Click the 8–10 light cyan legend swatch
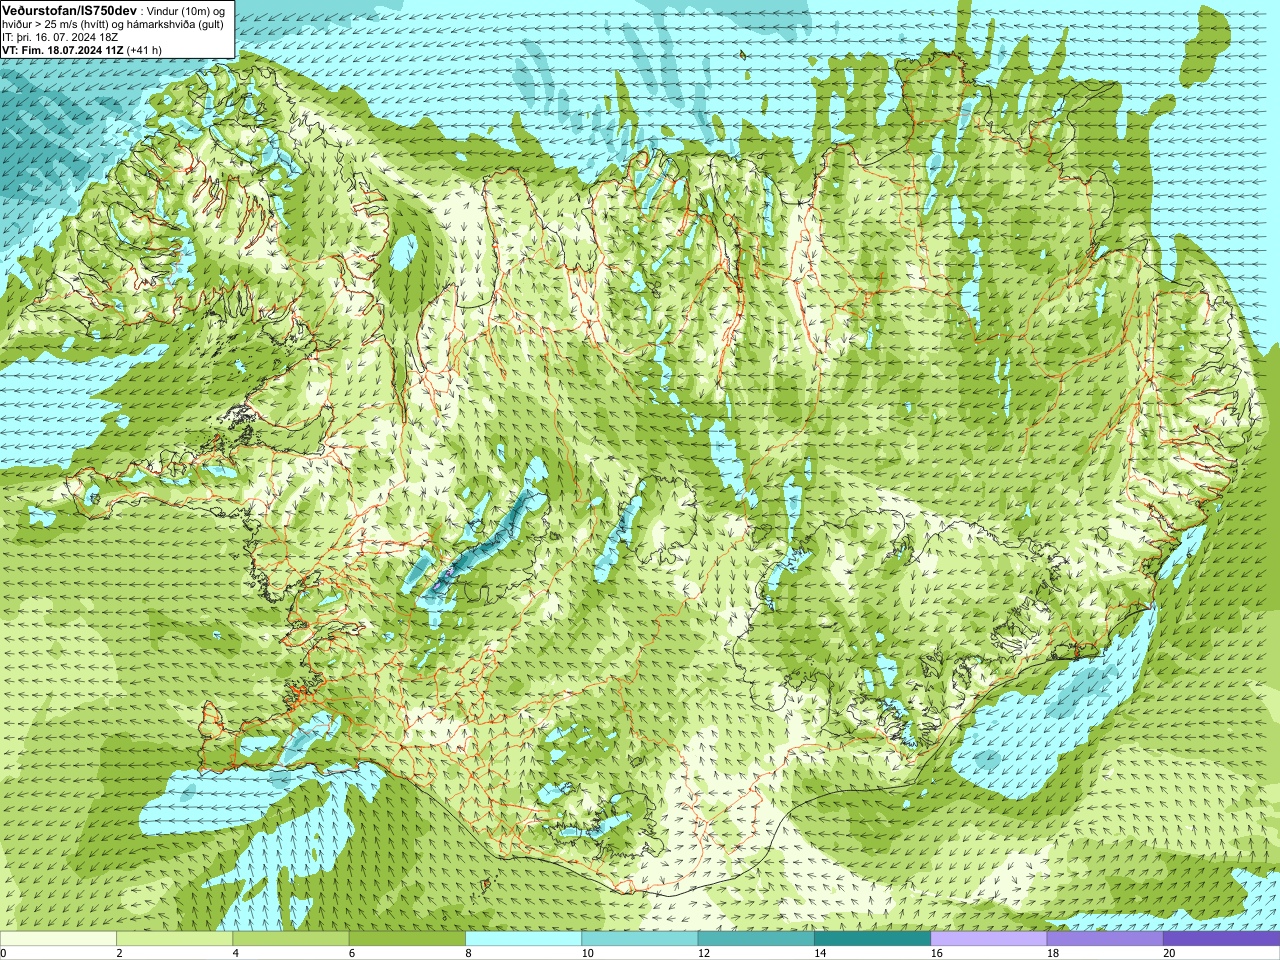Viewport: 1280px width, 960px height. (523, 939)
